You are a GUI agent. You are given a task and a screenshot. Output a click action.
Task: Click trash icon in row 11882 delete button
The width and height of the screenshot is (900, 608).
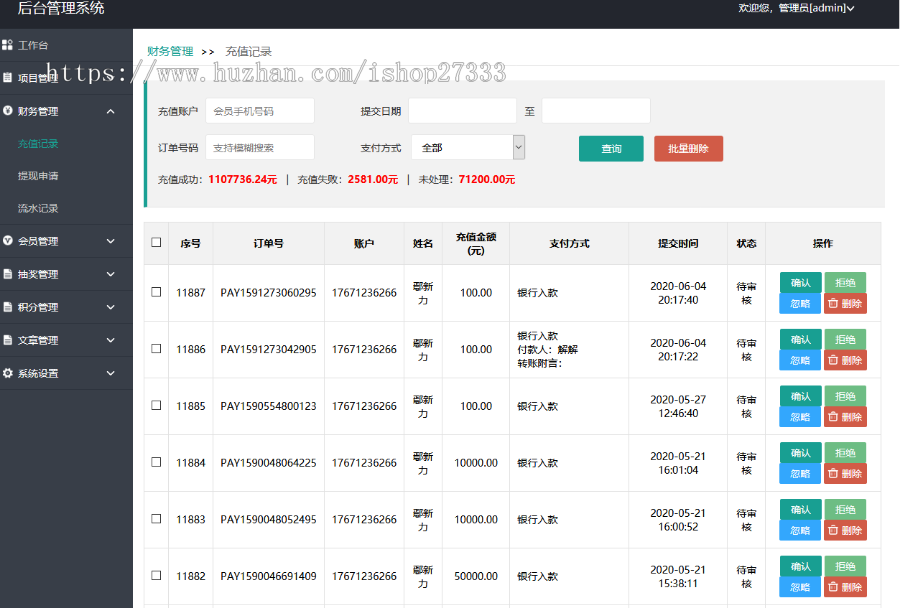tap(833, 587)
